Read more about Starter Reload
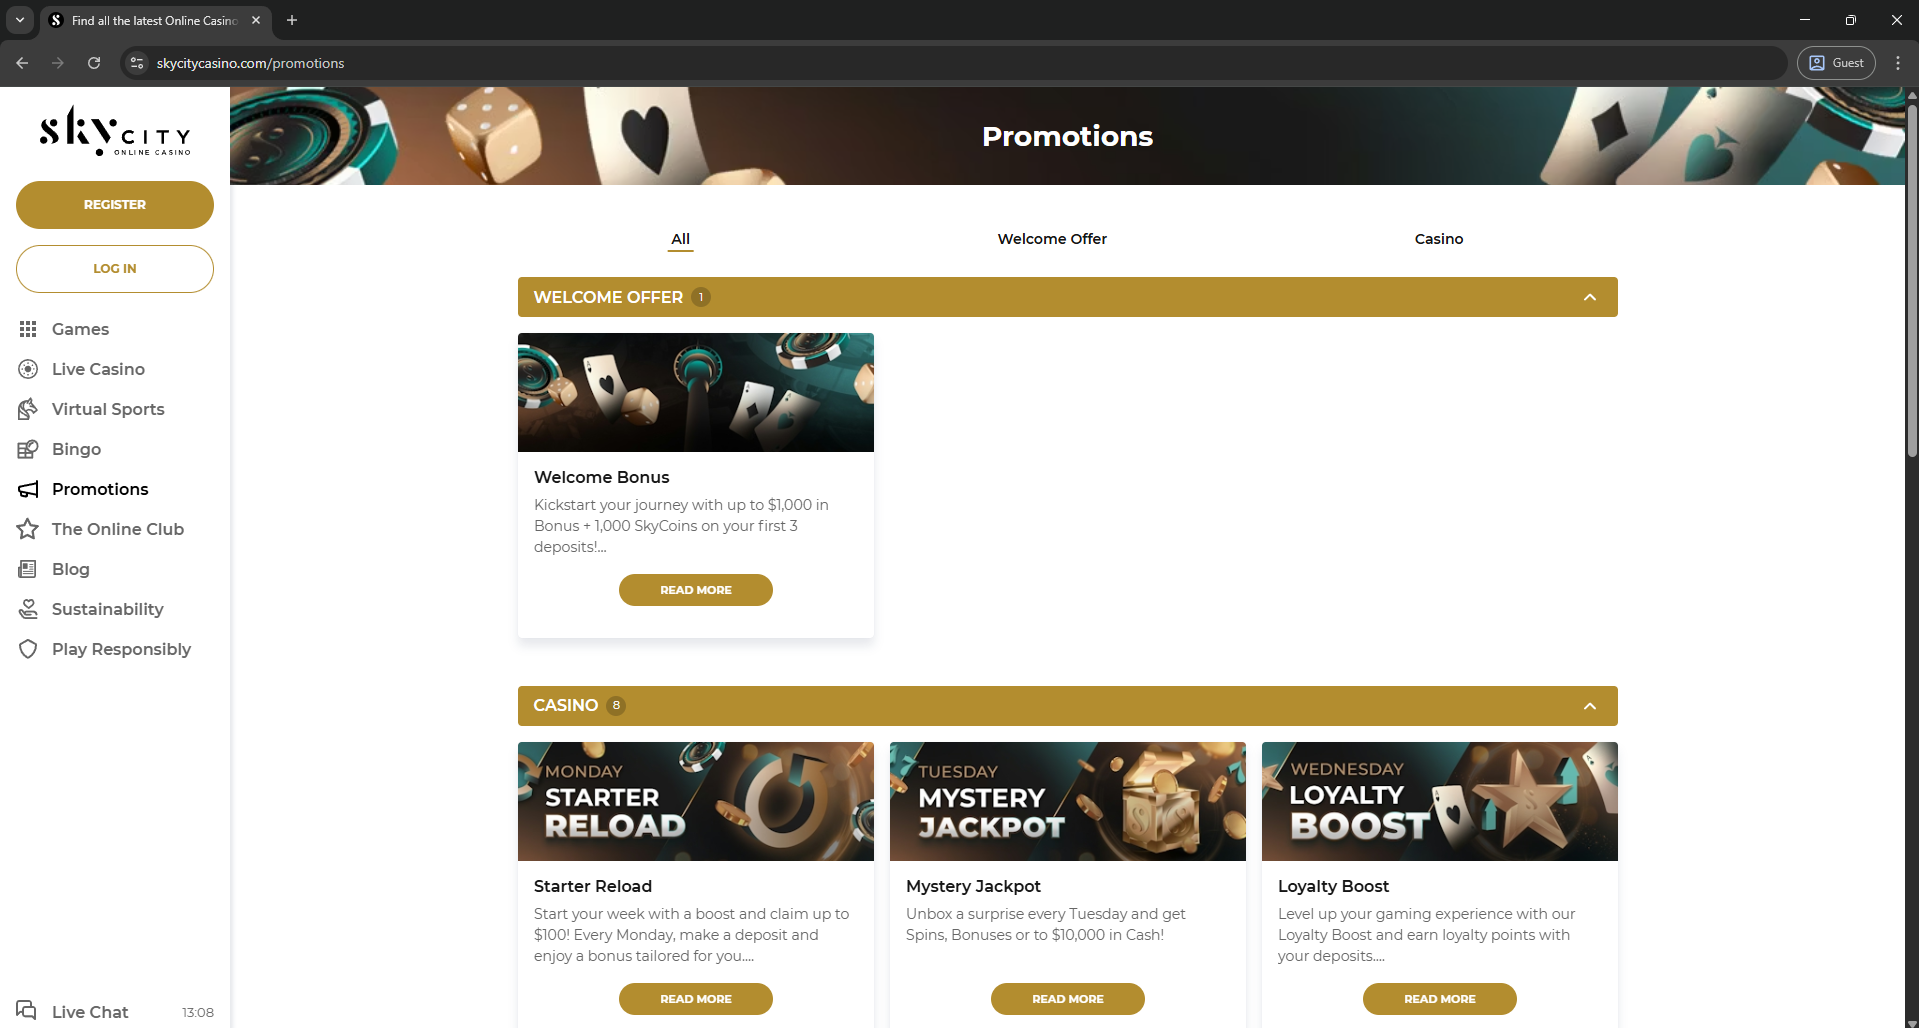The width and height of the screenshot is (1919, 1028). [696, 999]
